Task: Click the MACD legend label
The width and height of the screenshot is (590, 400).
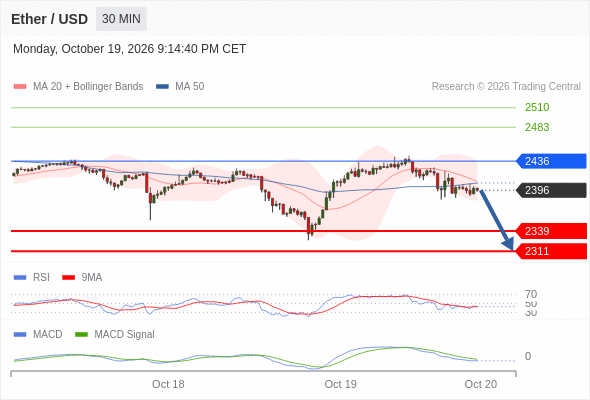Action: pyautogui.click(x=47, y=335)
